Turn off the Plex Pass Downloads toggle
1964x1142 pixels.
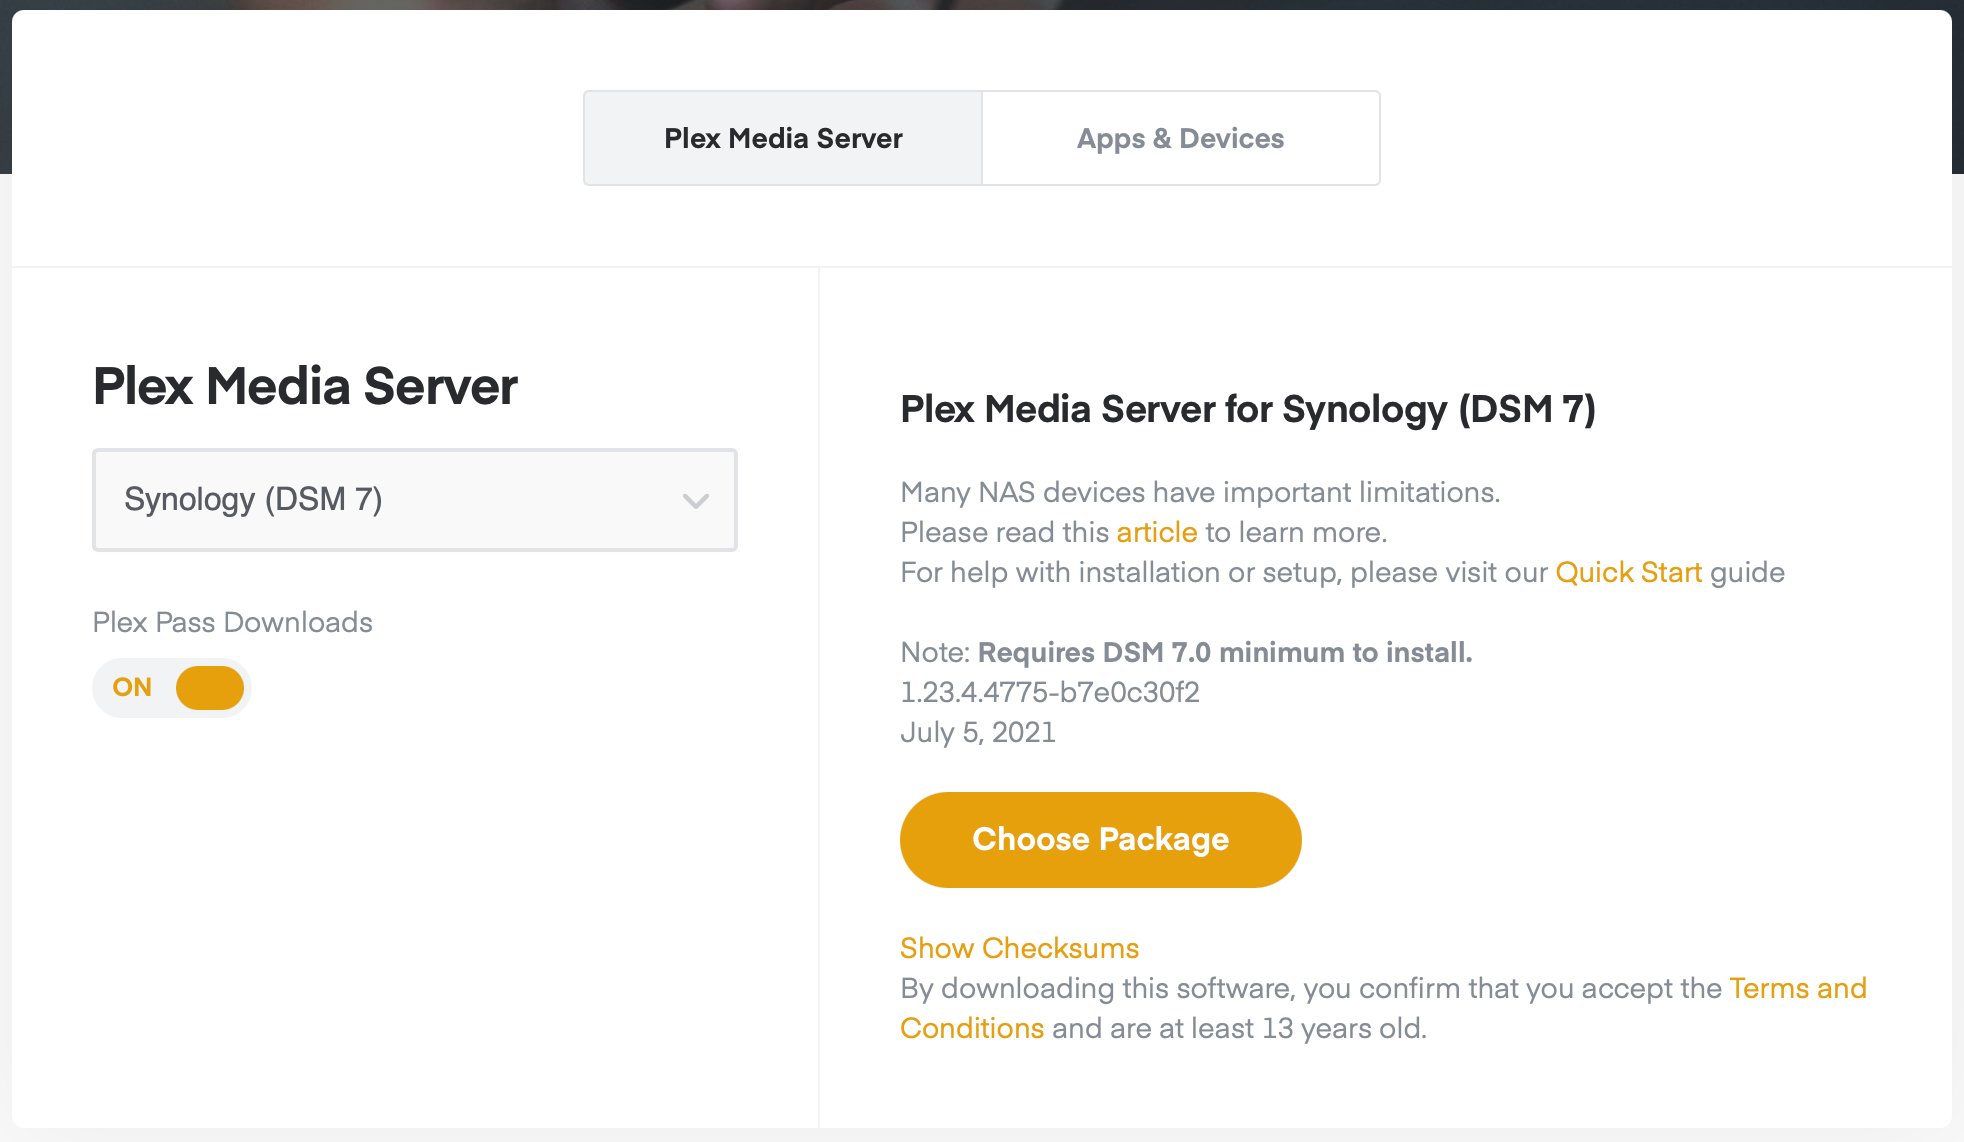coord(171,688)
